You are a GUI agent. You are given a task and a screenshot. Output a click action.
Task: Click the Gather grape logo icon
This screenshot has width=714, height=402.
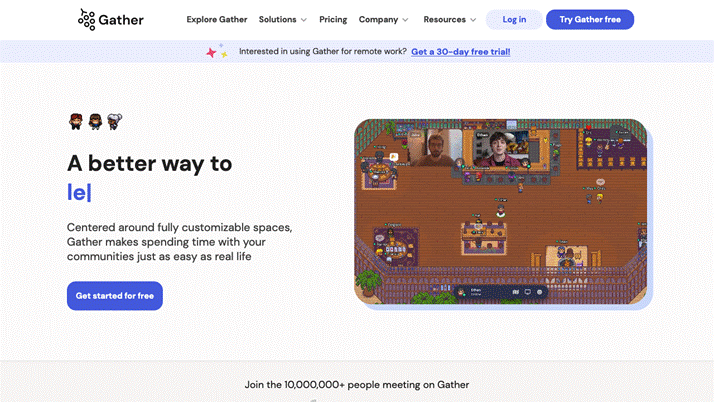(87, 20)
